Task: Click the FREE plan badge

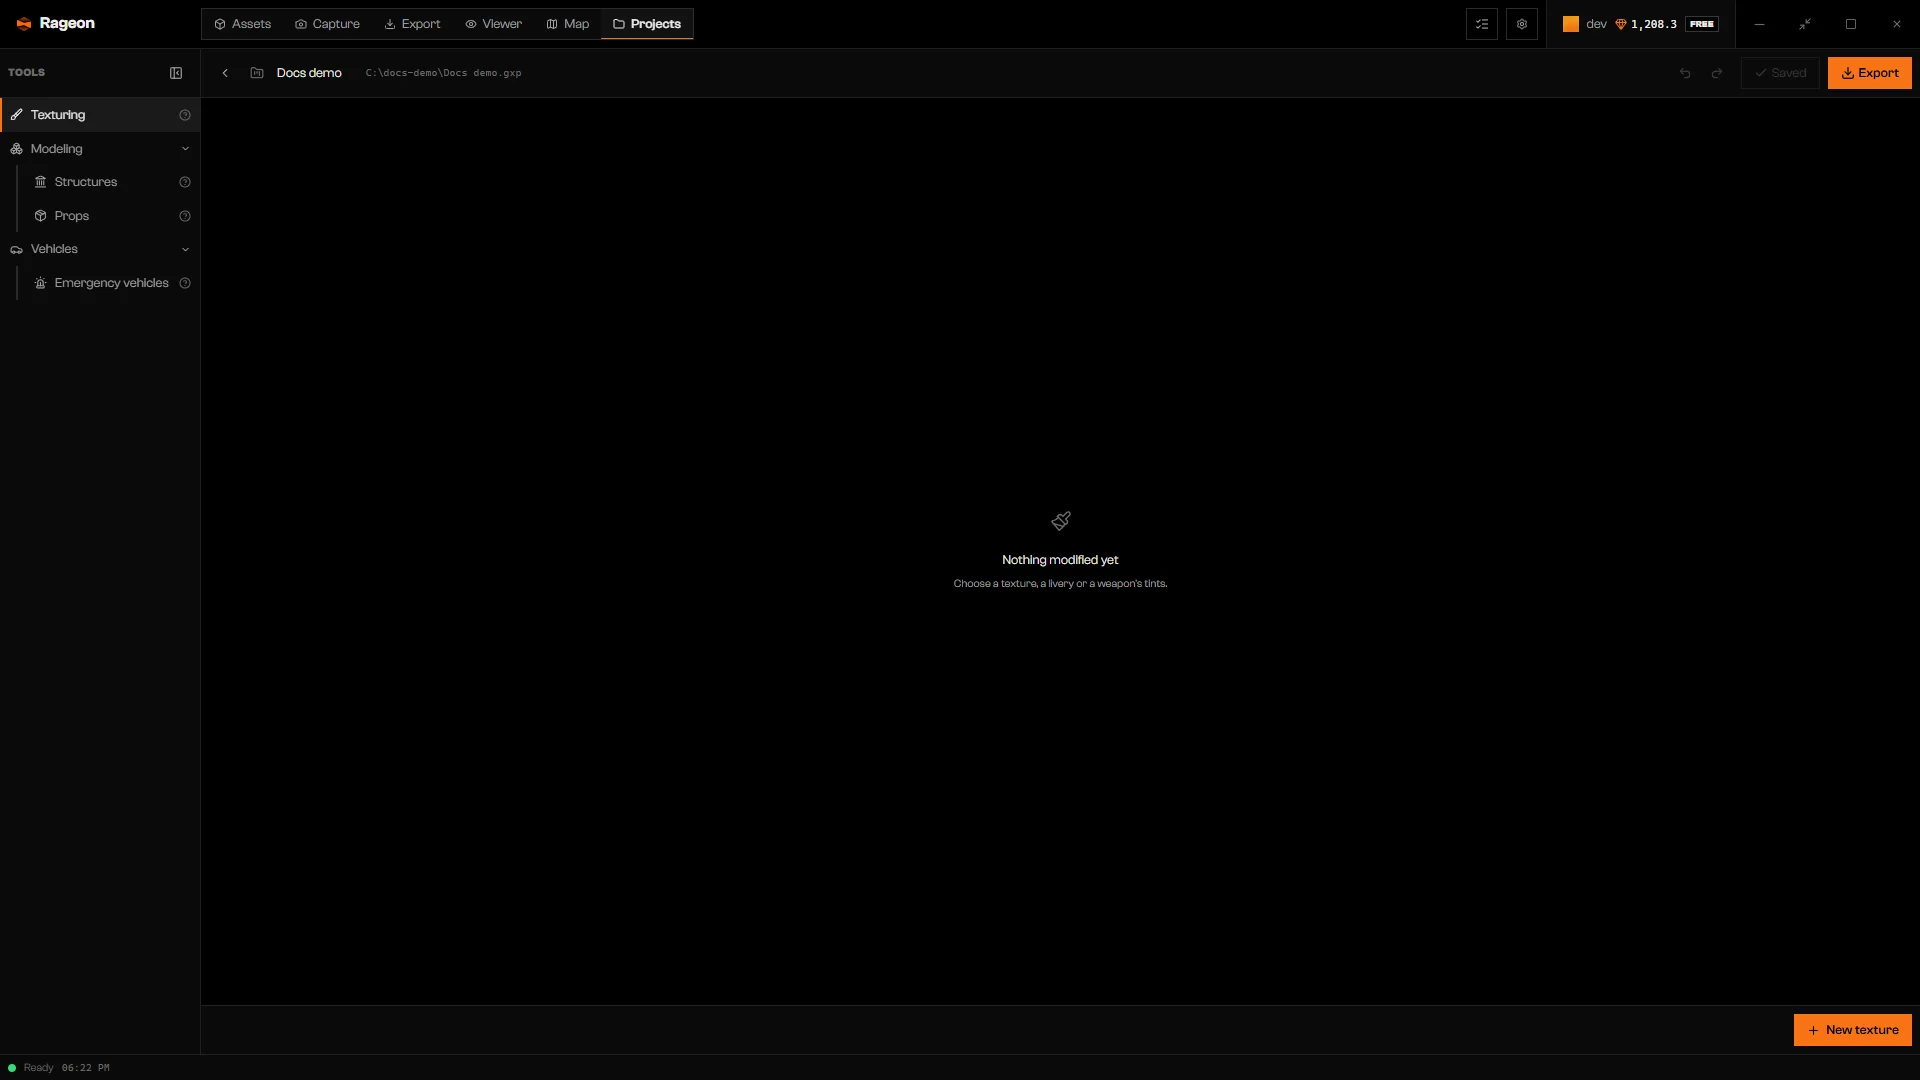Action: point(1702,24)
